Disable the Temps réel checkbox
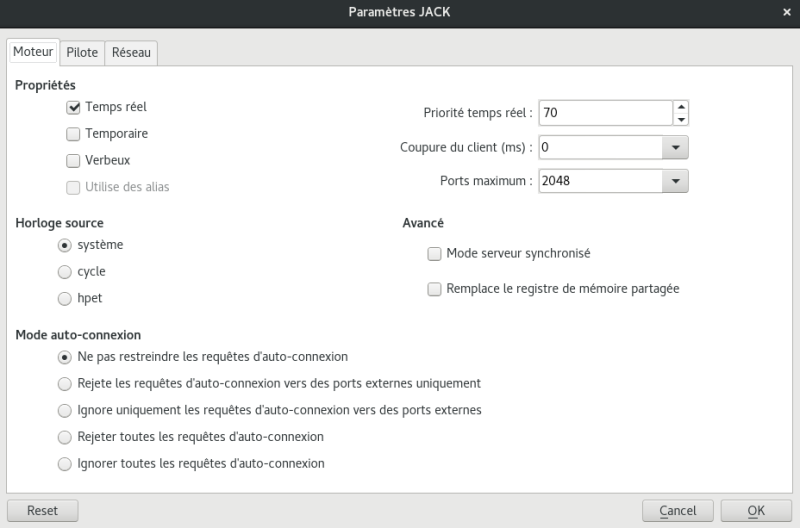This screenshot has height=528, width=800. tap(73, 107)
